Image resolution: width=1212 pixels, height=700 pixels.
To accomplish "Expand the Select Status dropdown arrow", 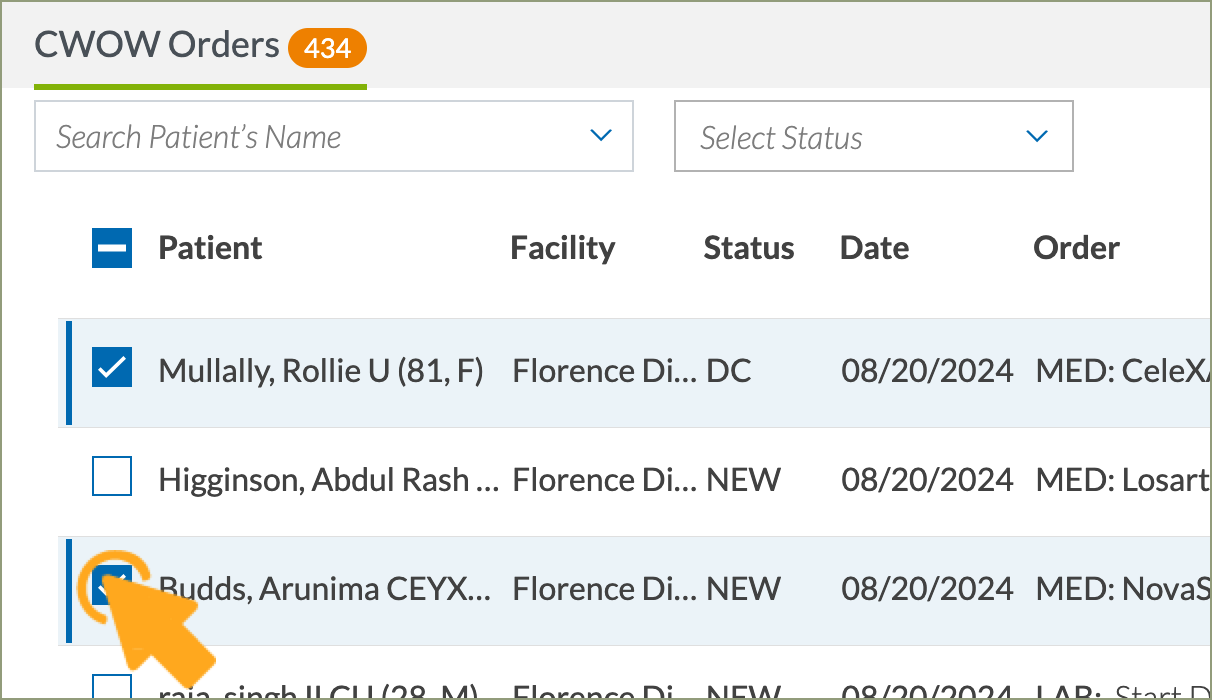I will click(x=1037, y=136).
